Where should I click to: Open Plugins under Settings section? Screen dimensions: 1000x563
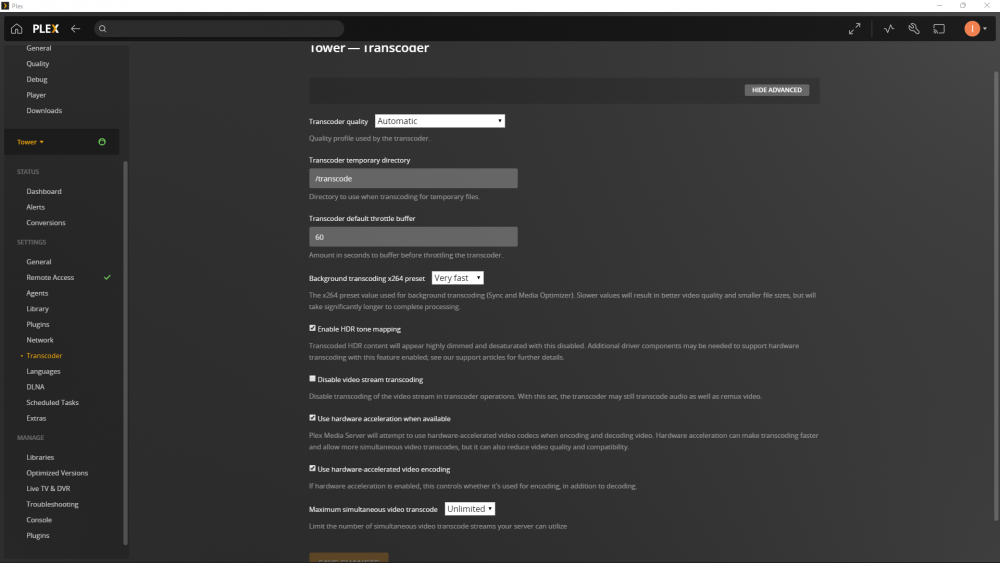(38, 324)
